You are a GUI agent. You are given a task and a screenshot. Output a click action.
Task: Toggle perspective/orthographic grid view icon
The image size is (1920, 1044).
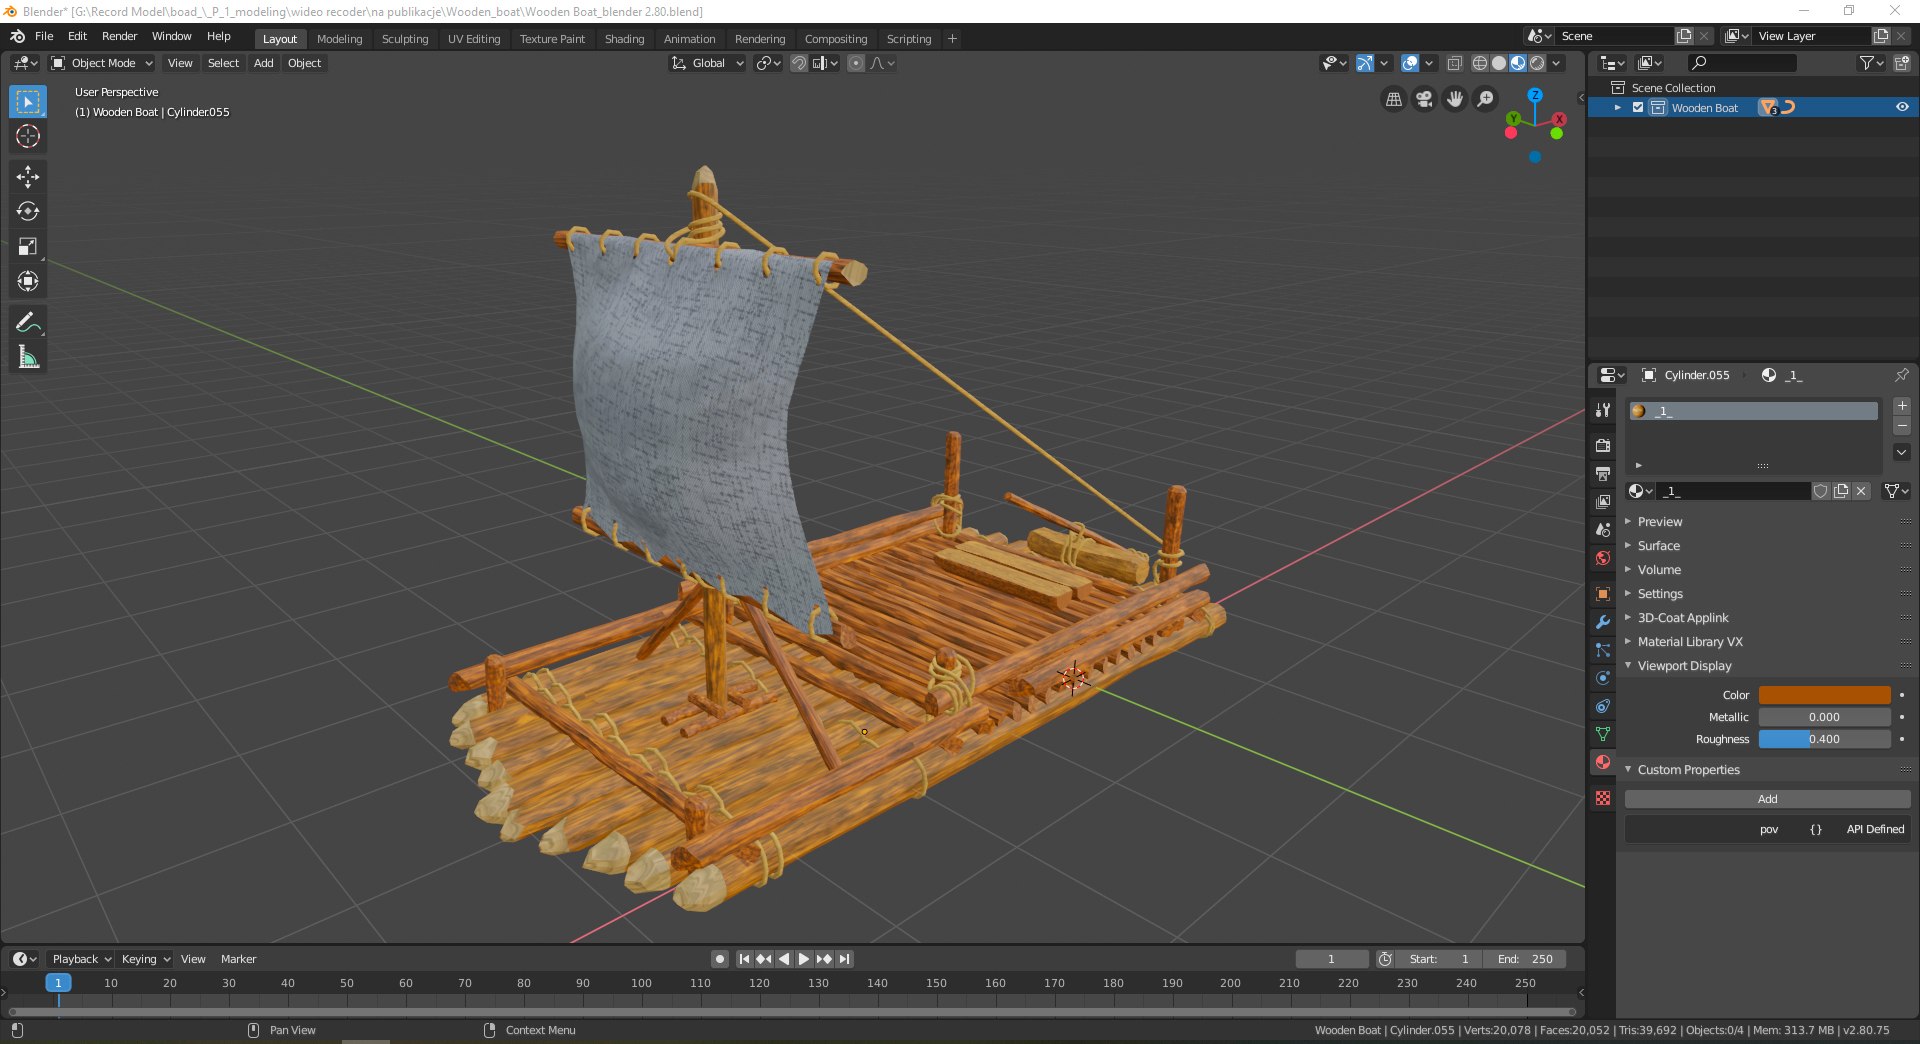click(1394, 99)
